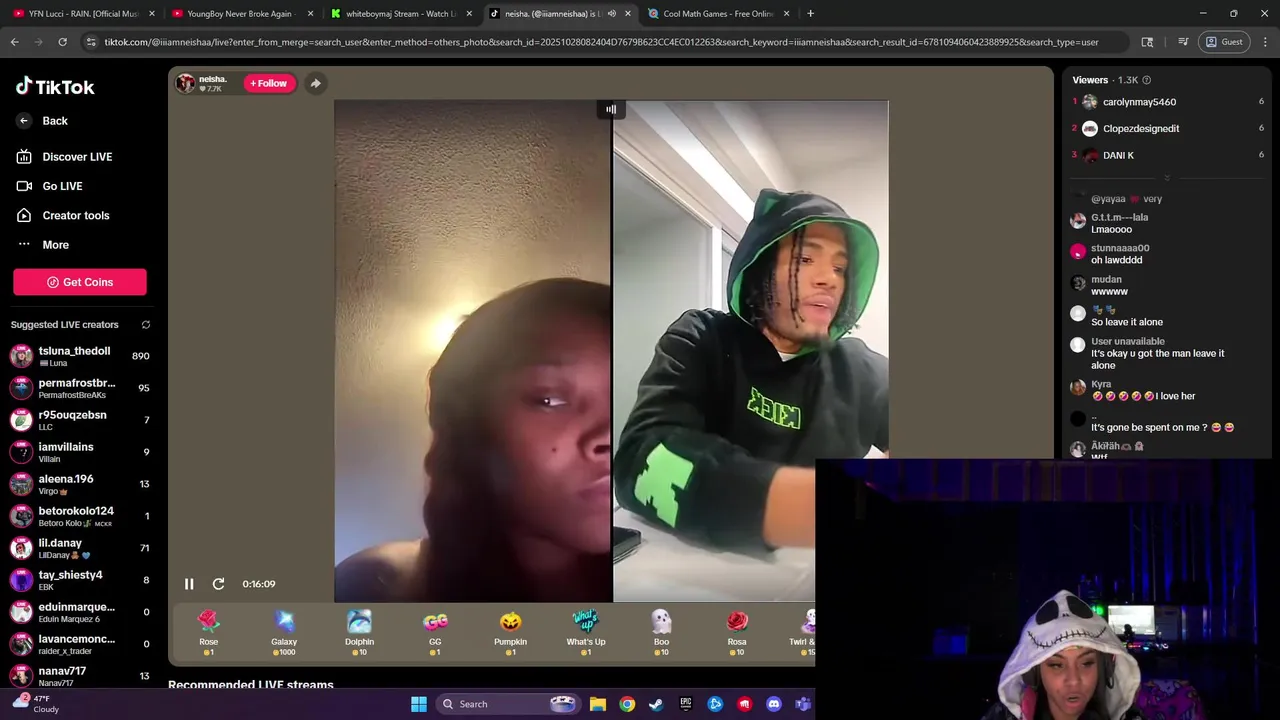The image size is (1280, 720).
Task: Share the live stream via arrow icon
Action: pyautogui.click(x=315, y=83)
